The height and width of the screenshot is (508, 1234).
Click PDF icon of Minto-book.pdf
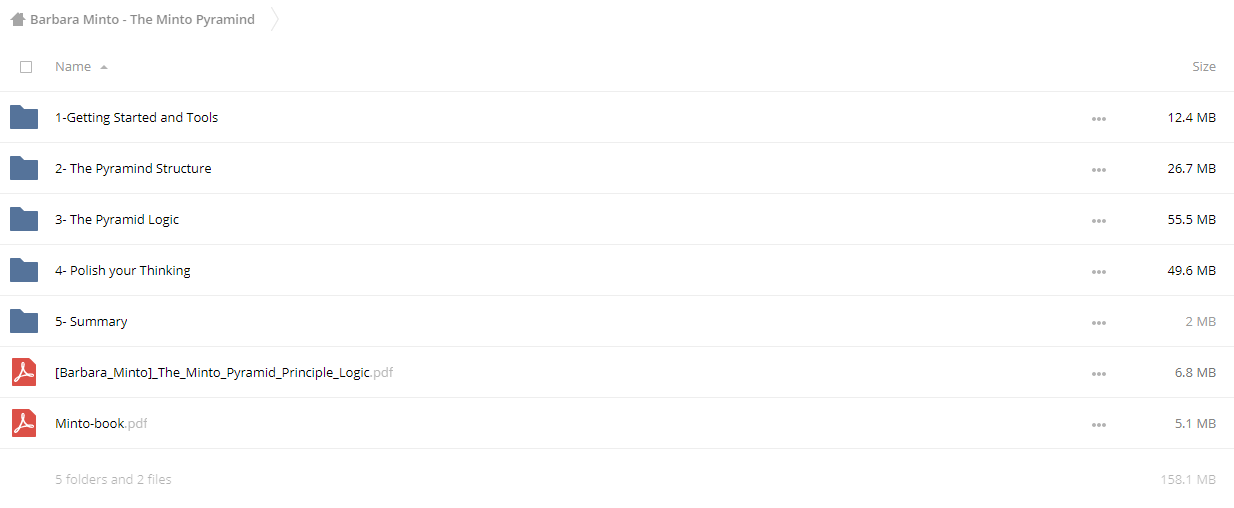(24, 423)
